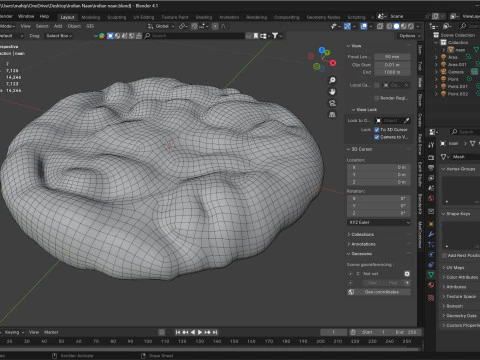Open the Marker menu in timeline
480x360 pixels.
pos(51,332)
